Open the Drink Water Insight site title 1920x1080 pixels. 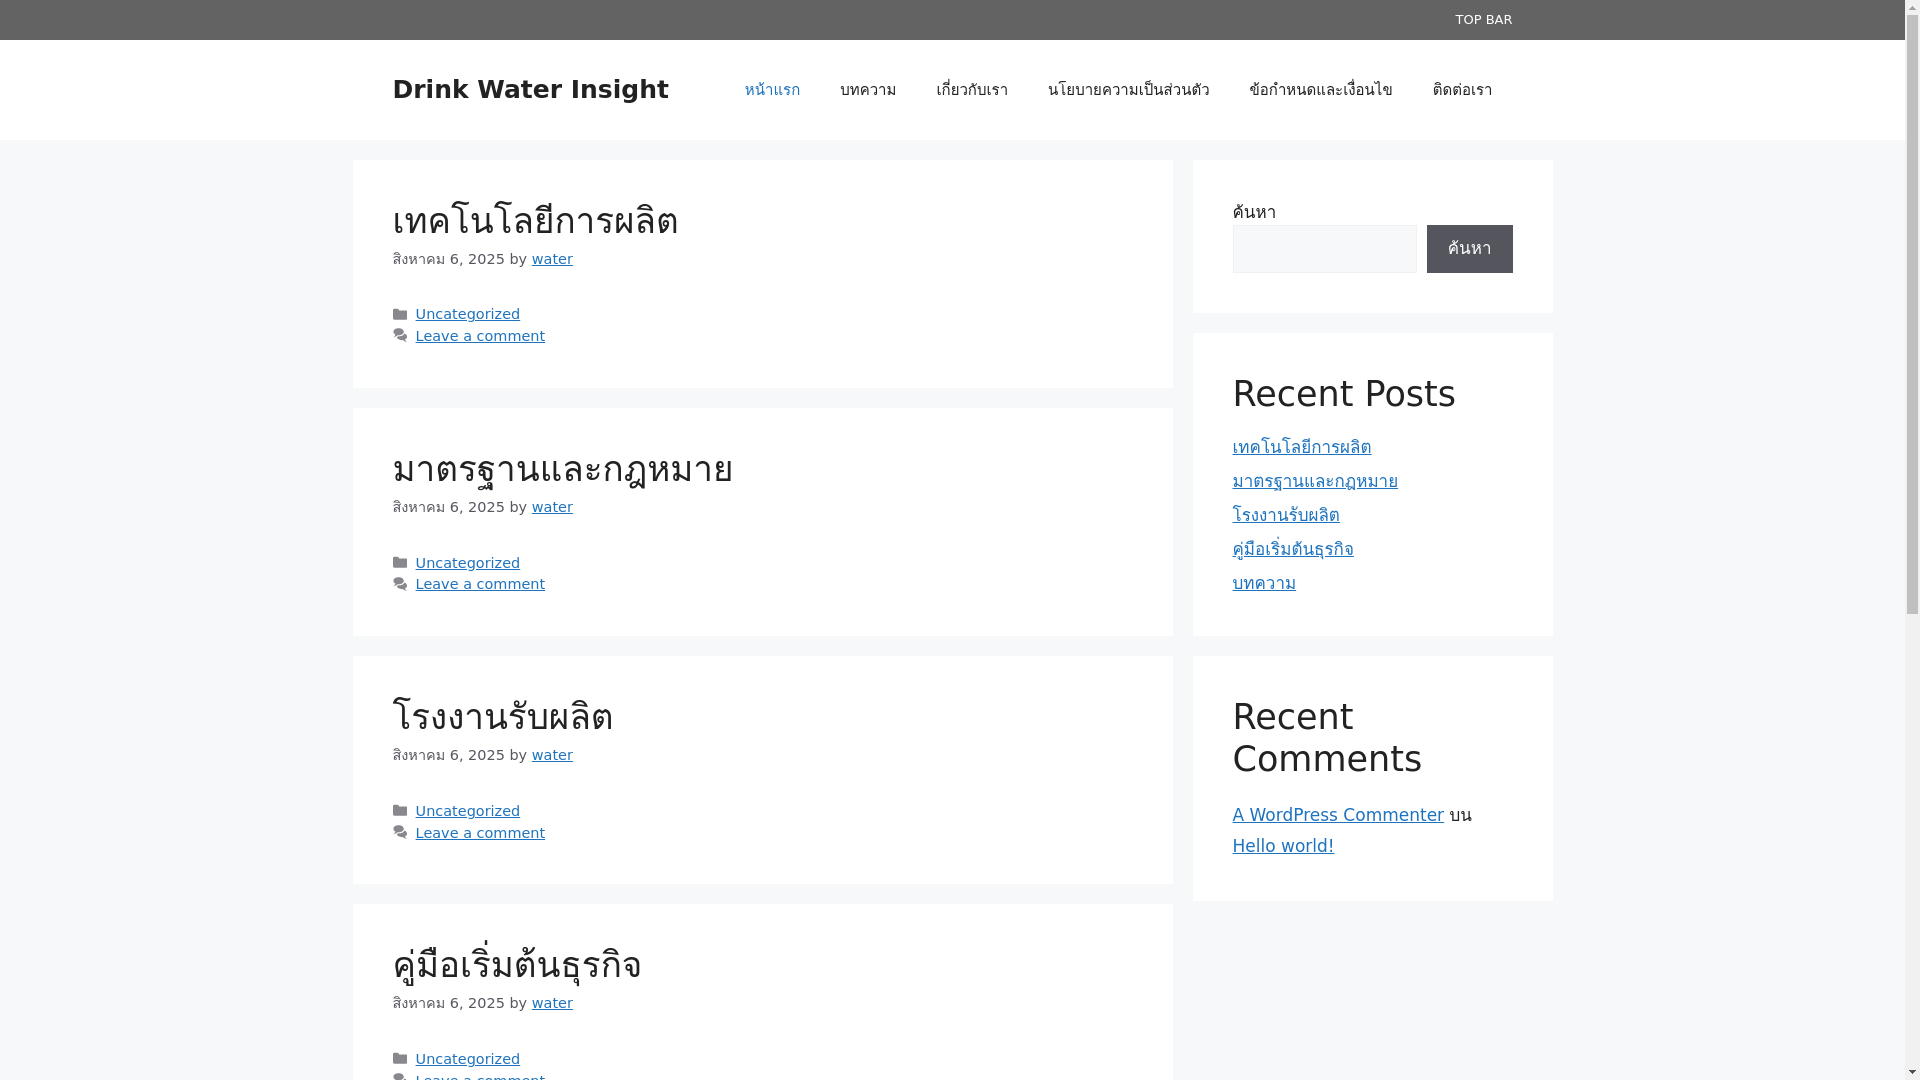(x=530, y=90)
